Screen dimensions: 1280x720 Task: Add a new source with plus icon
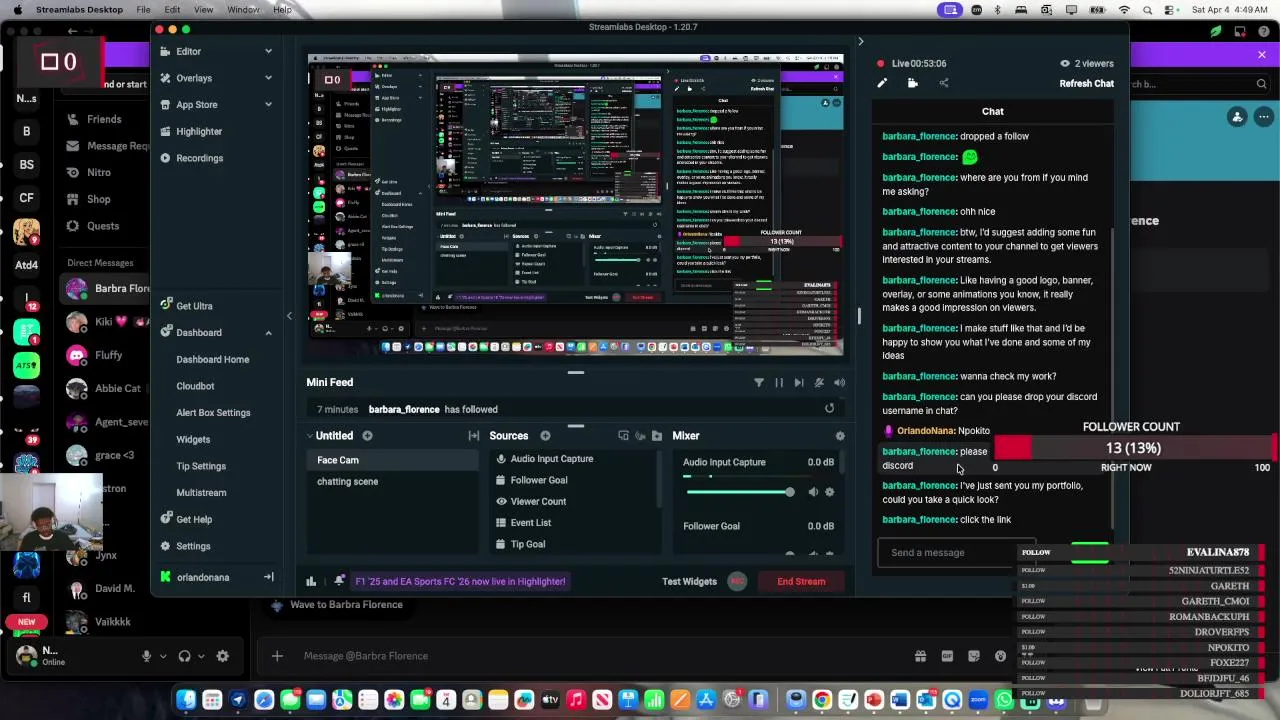coord(545,436)
